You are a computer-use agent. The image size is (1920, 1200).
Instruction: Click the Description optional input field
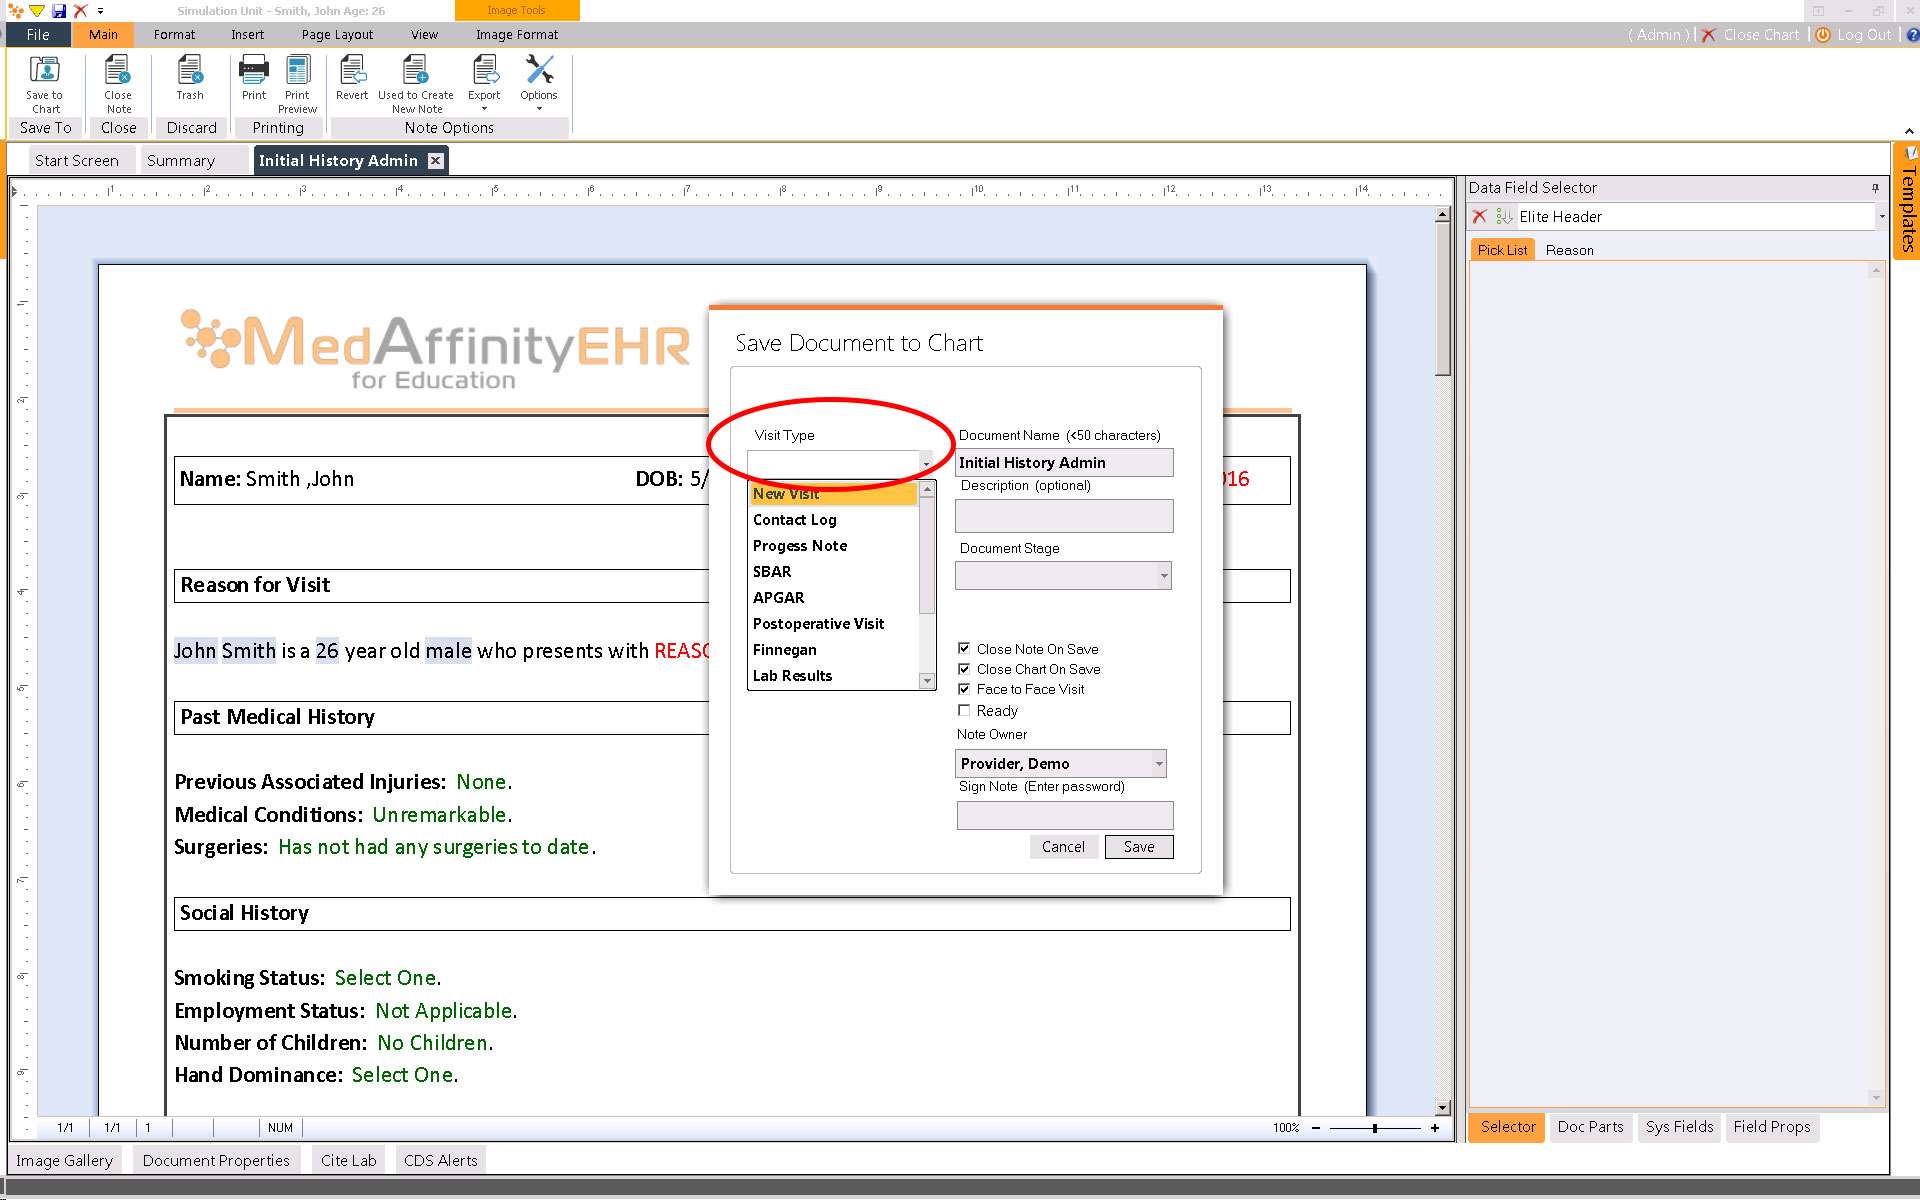[x=1064, y=516]
